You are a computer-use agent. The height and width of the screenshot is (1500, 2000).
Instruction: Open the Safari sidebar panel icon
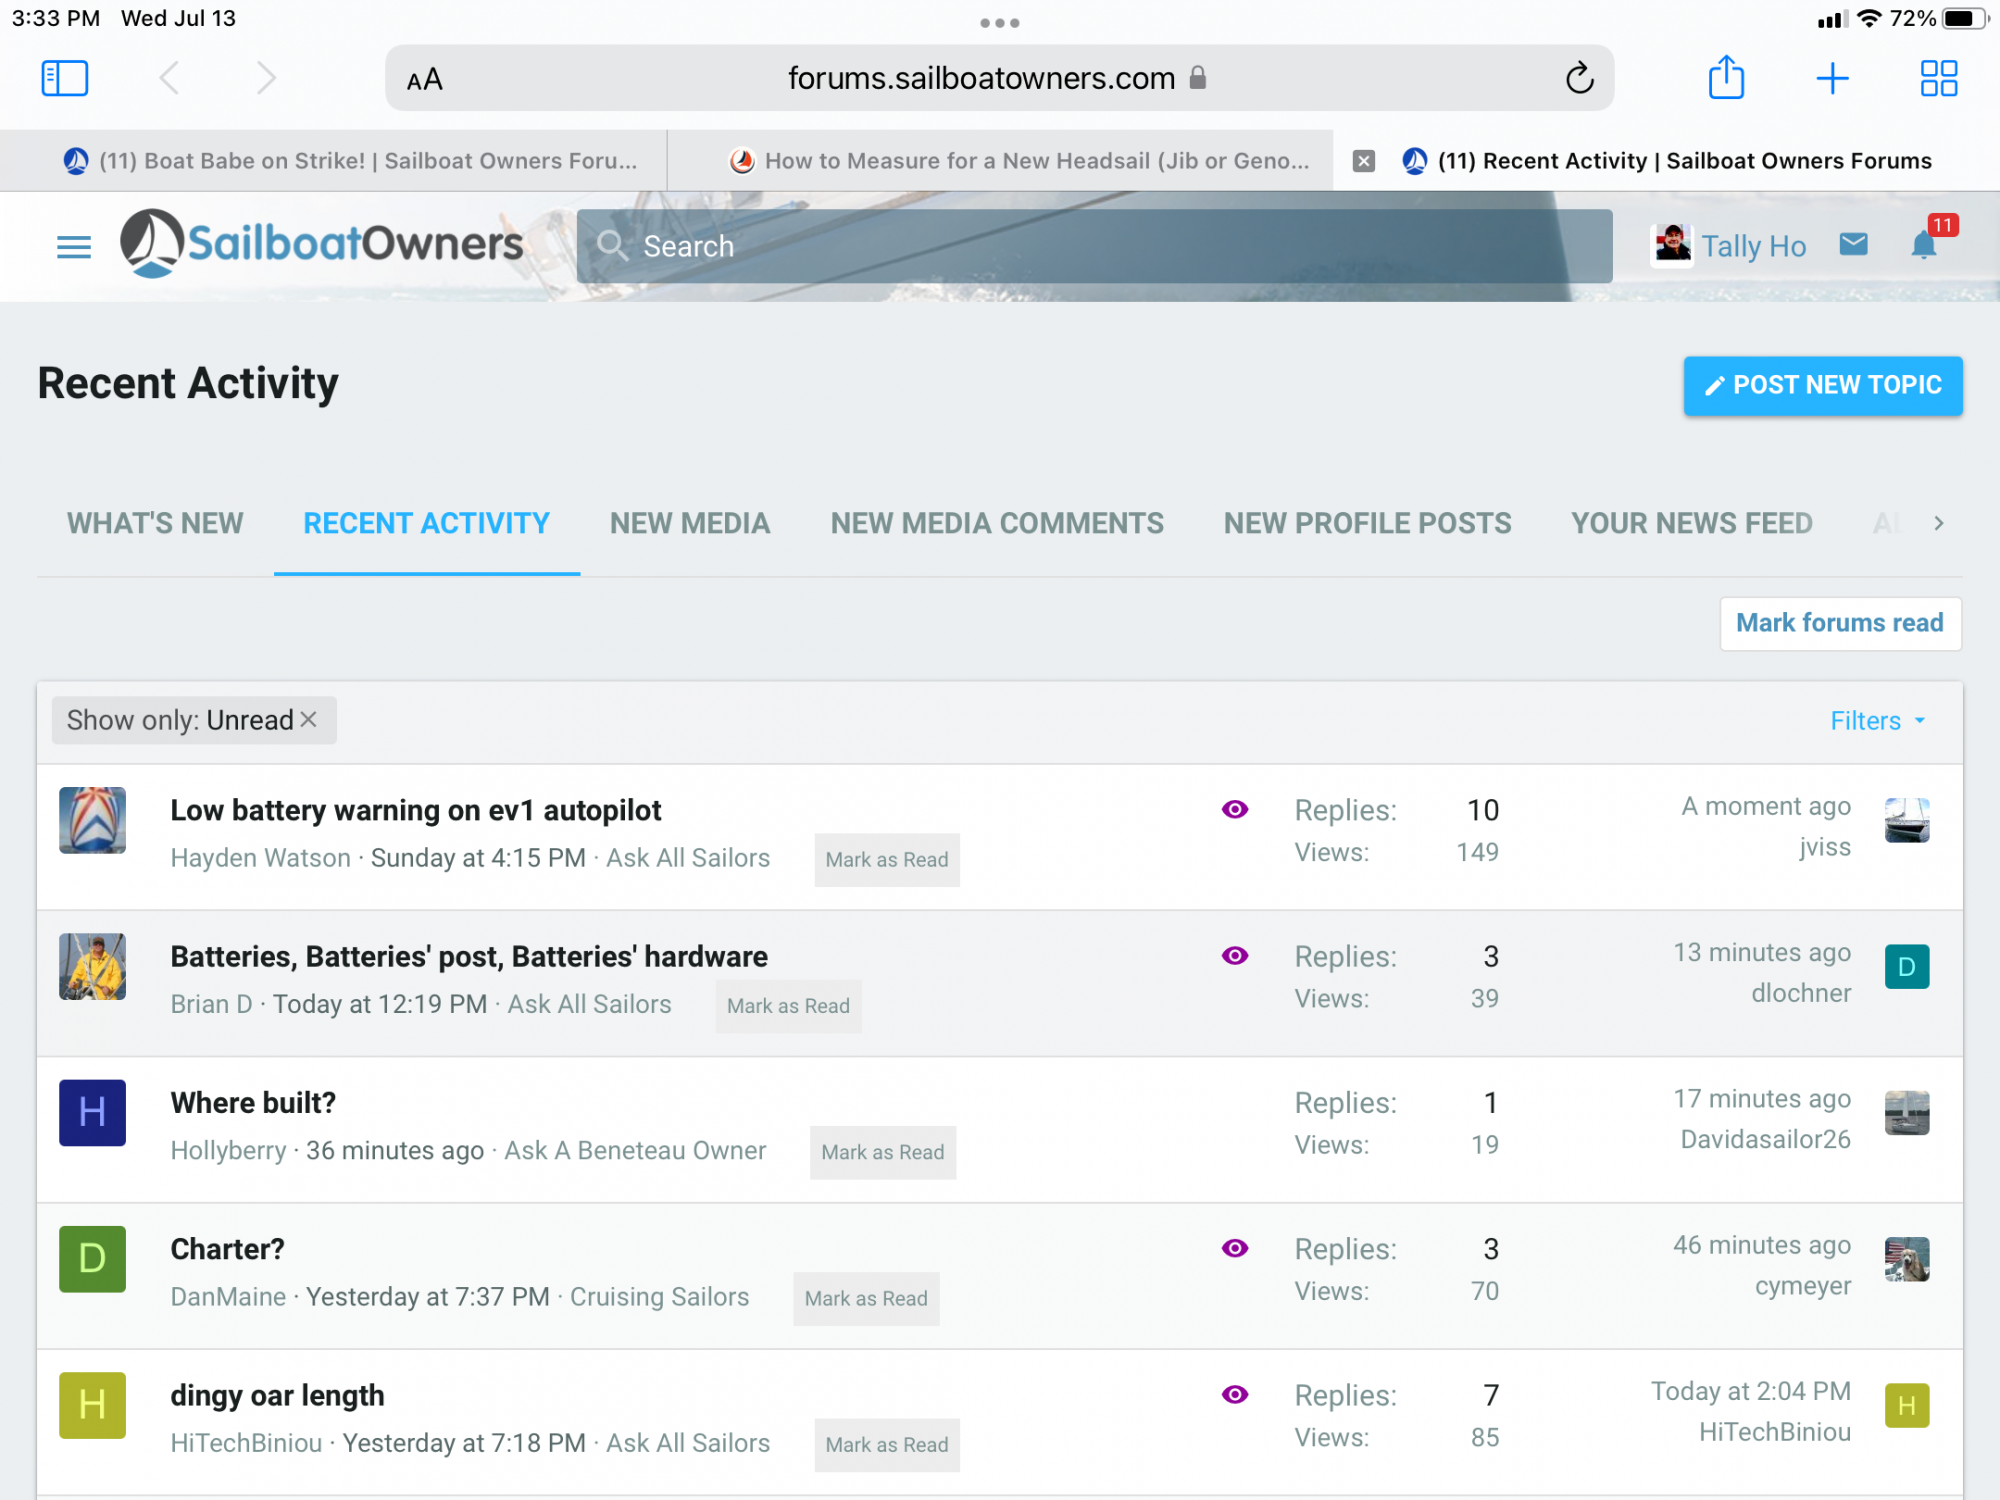point(65,78)
